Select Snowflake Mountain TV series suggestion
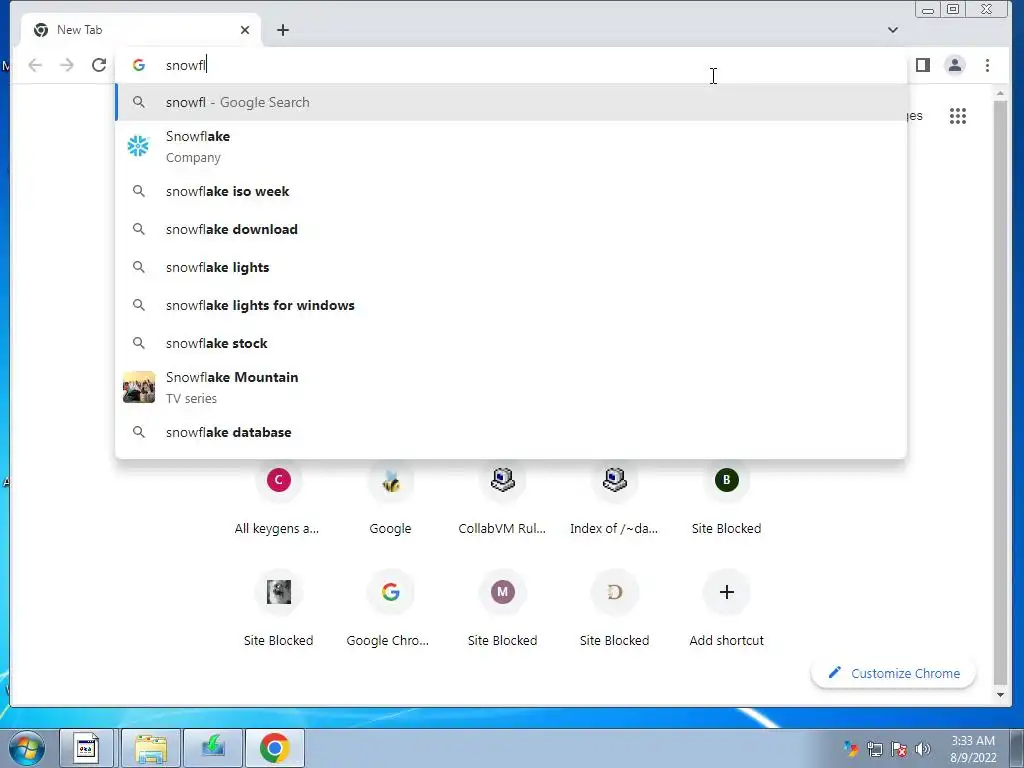This screenshot has width=1024, height=768. pos(511,387)
